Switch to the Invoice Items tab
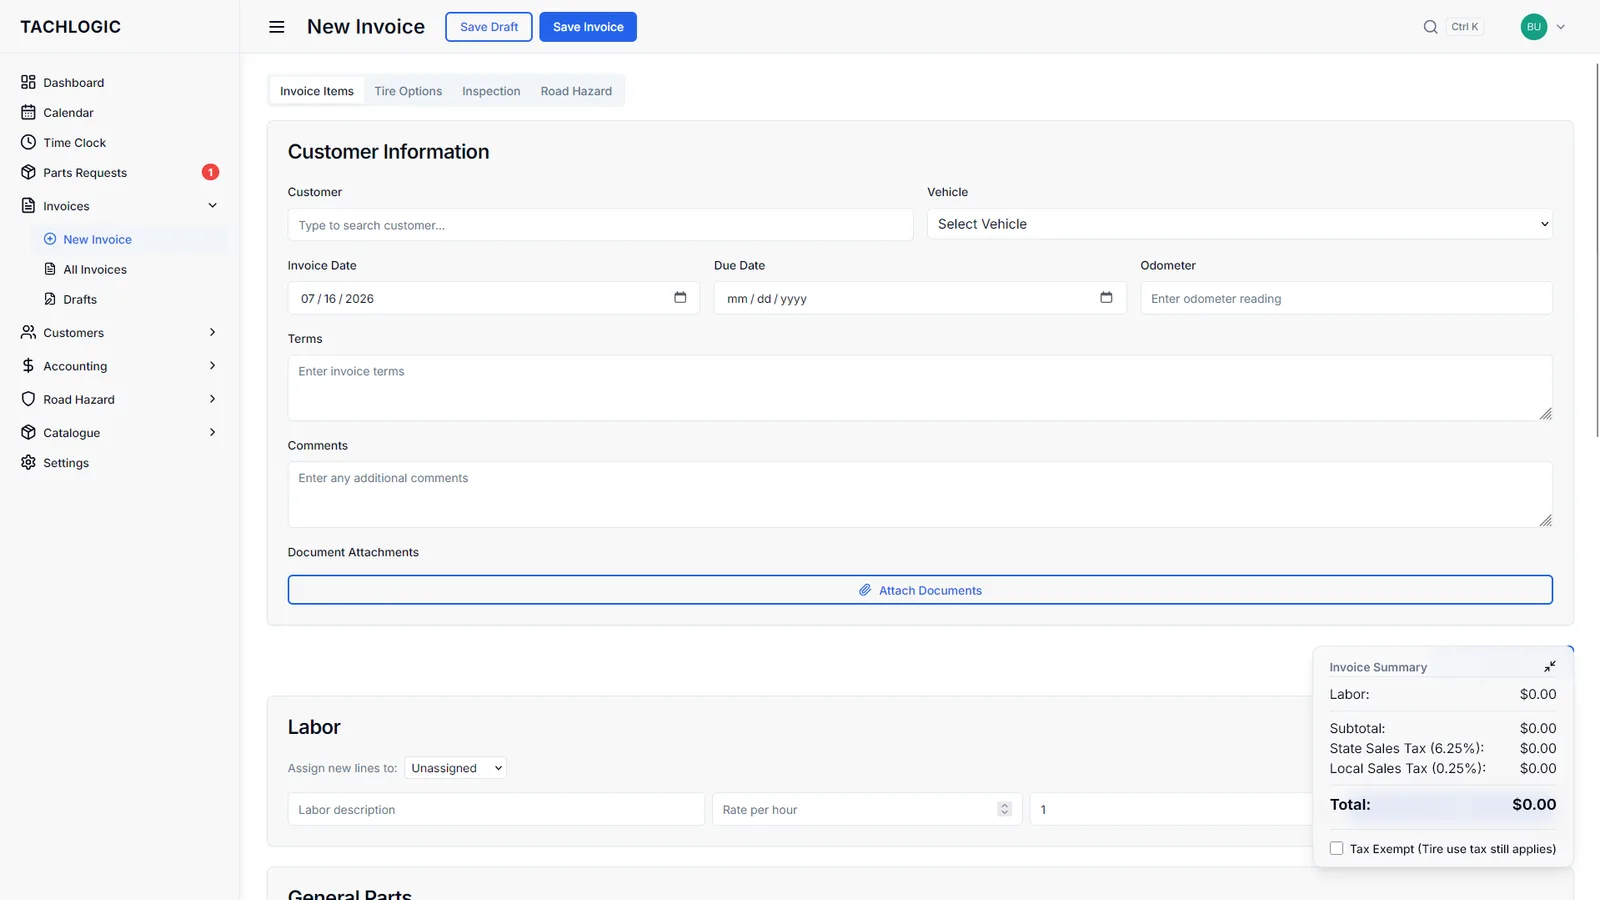 tap(316, 91)
